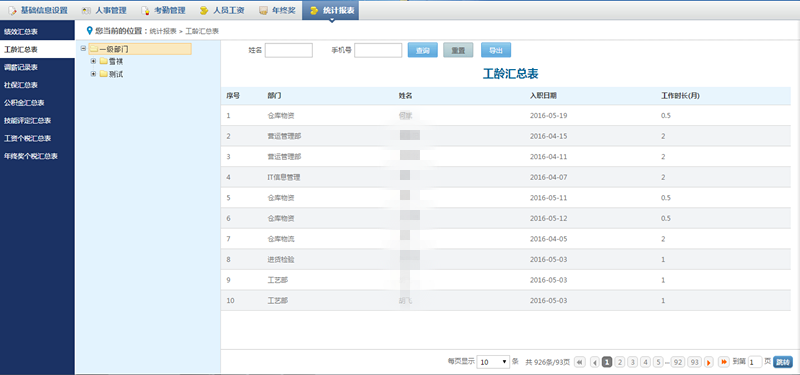
Task: Go to the first page with double-left arrow
Action: click(580, 362)
